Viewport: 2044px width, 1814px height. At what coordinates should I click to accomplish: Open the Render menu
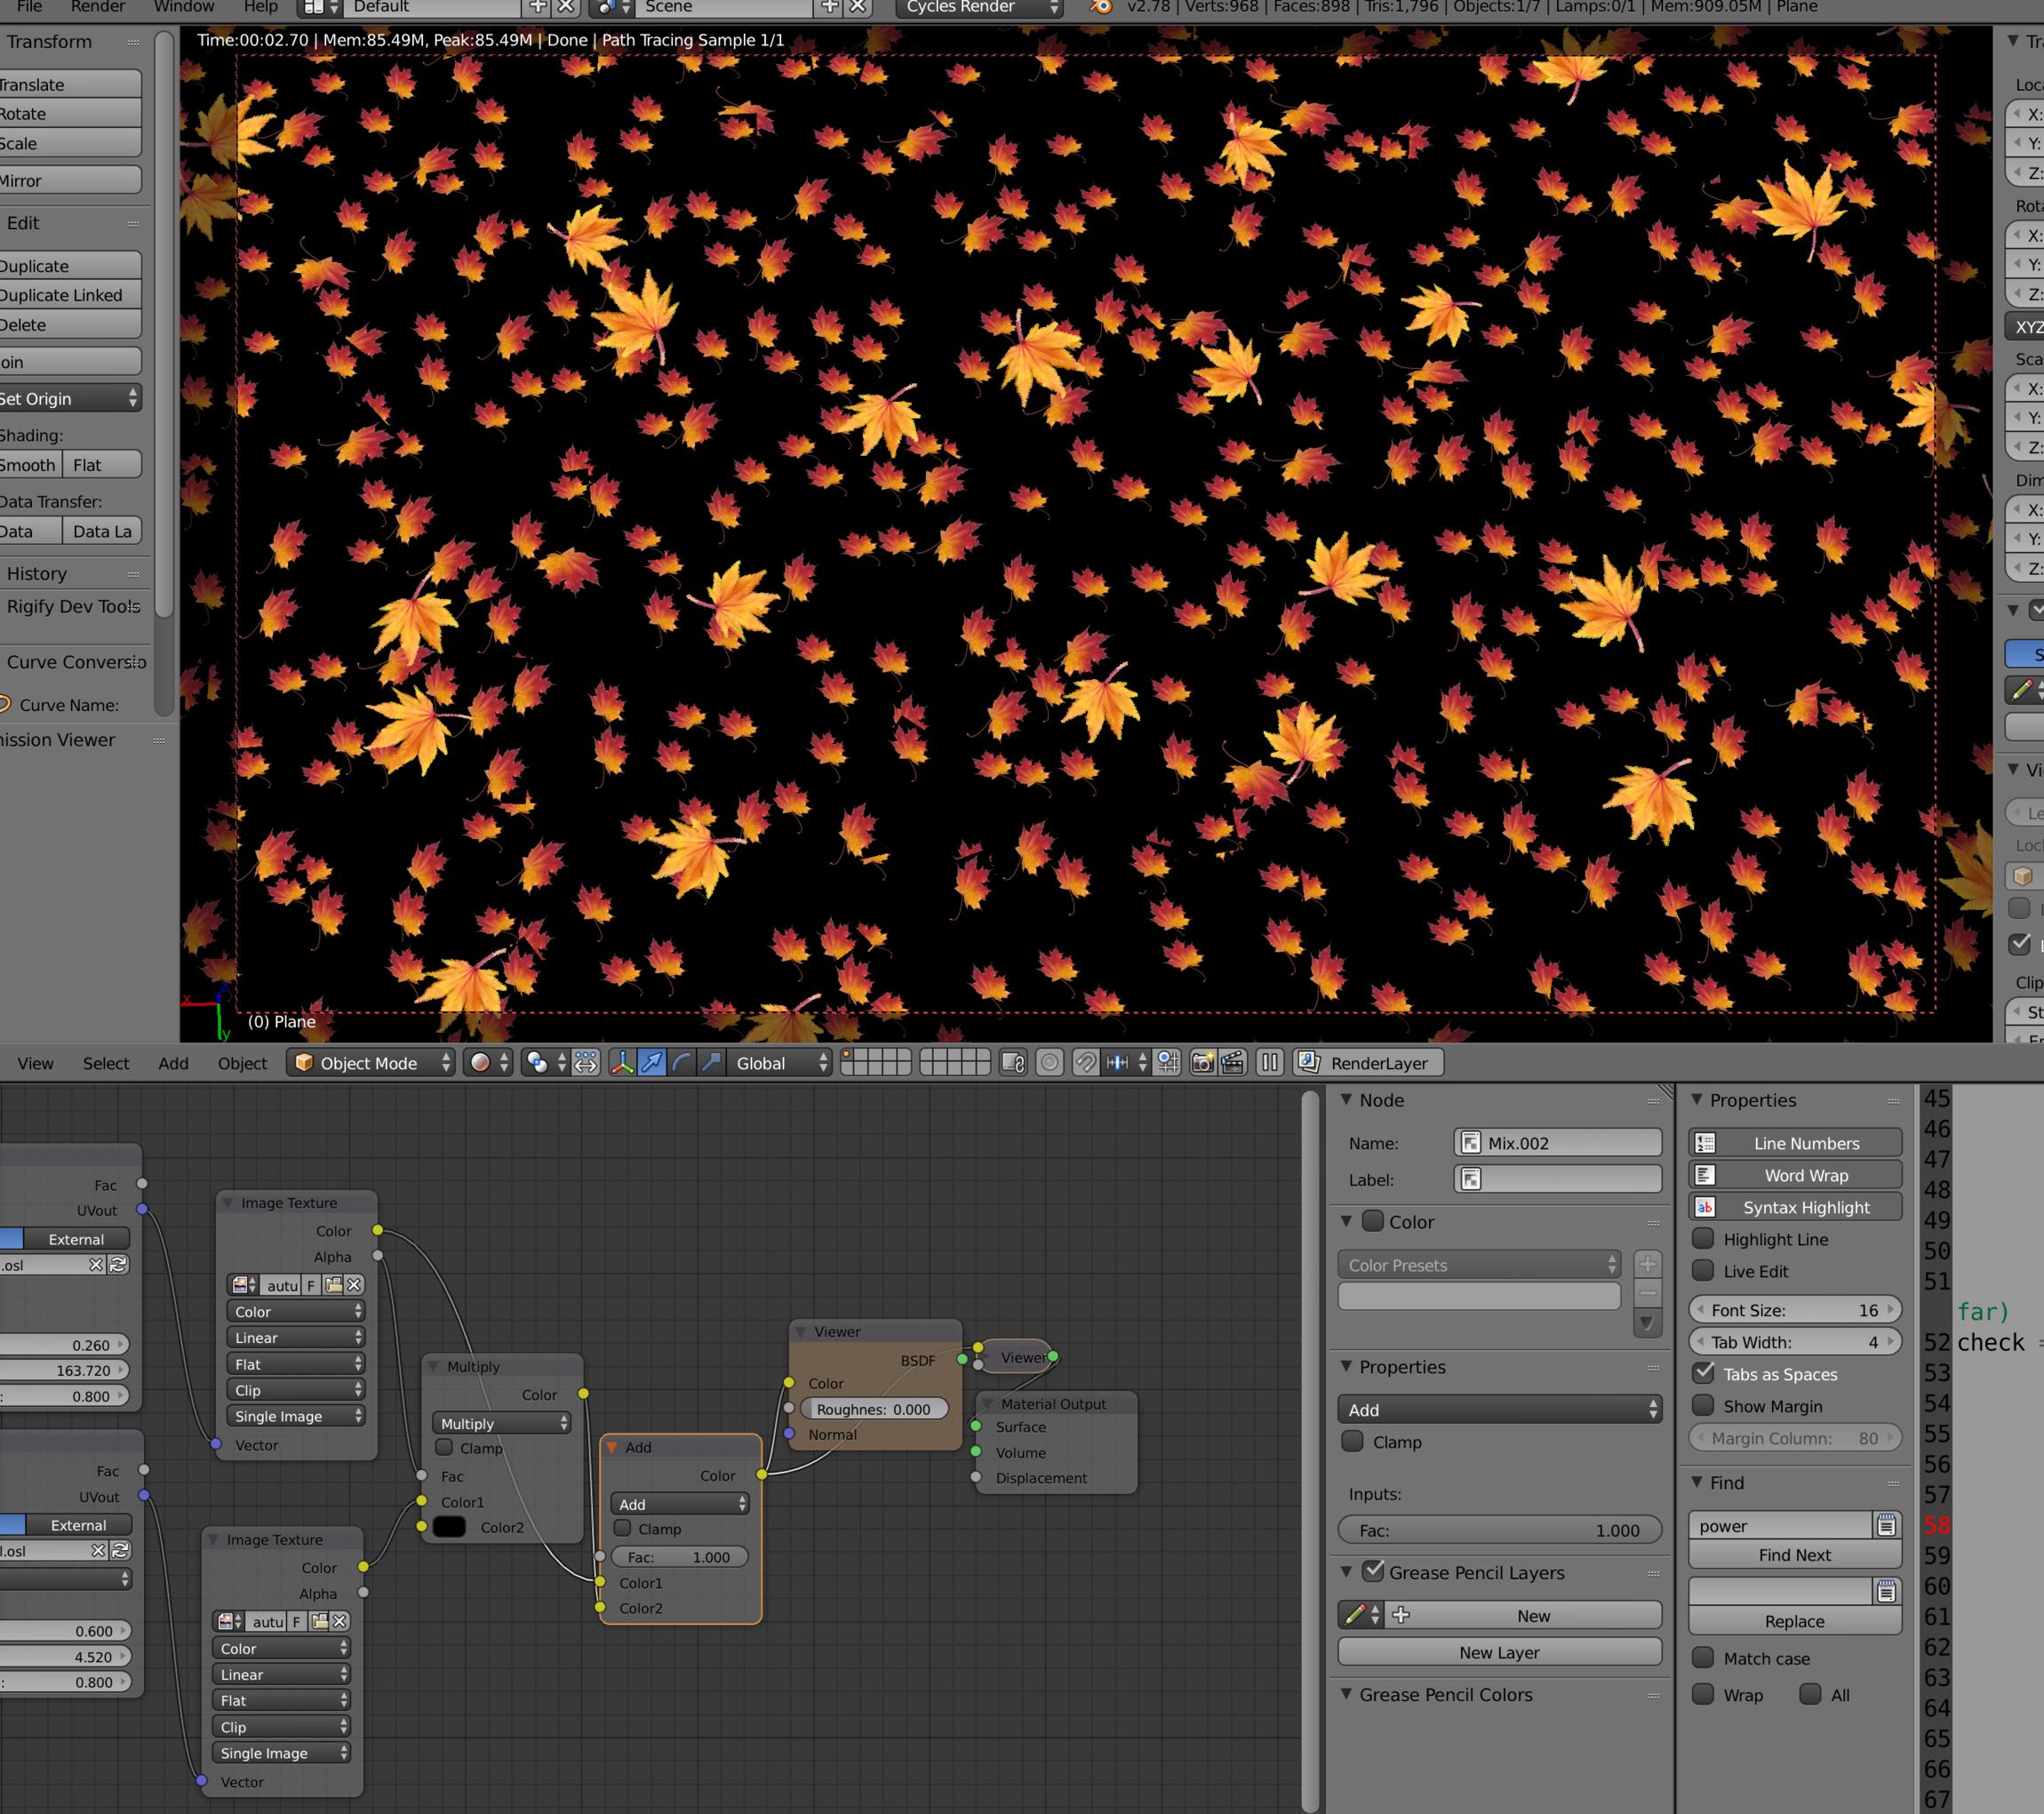(x=98, y=7)
